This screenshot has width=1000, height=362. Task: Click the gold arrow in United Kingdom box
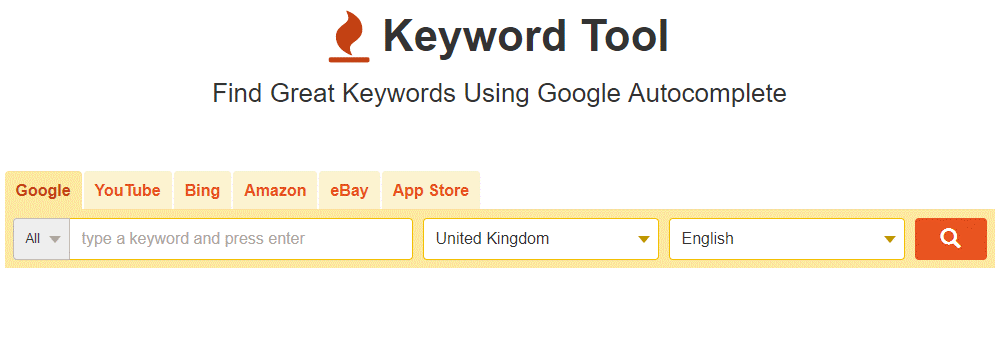coord(643,240)
